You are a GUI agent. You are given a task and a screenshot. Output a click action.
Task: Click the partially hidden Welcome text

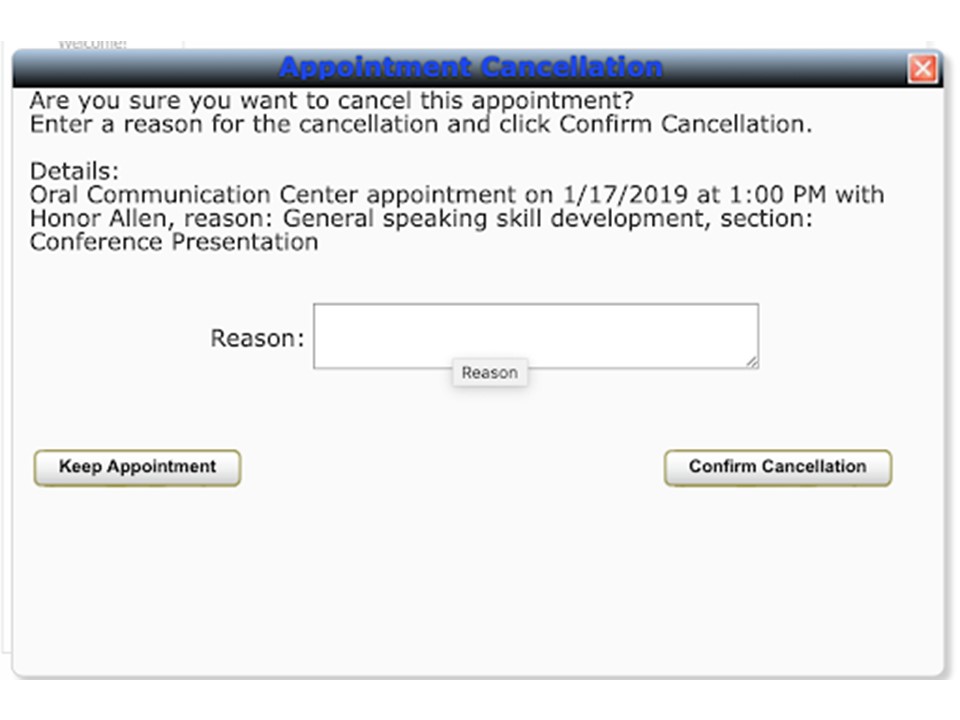92,44
